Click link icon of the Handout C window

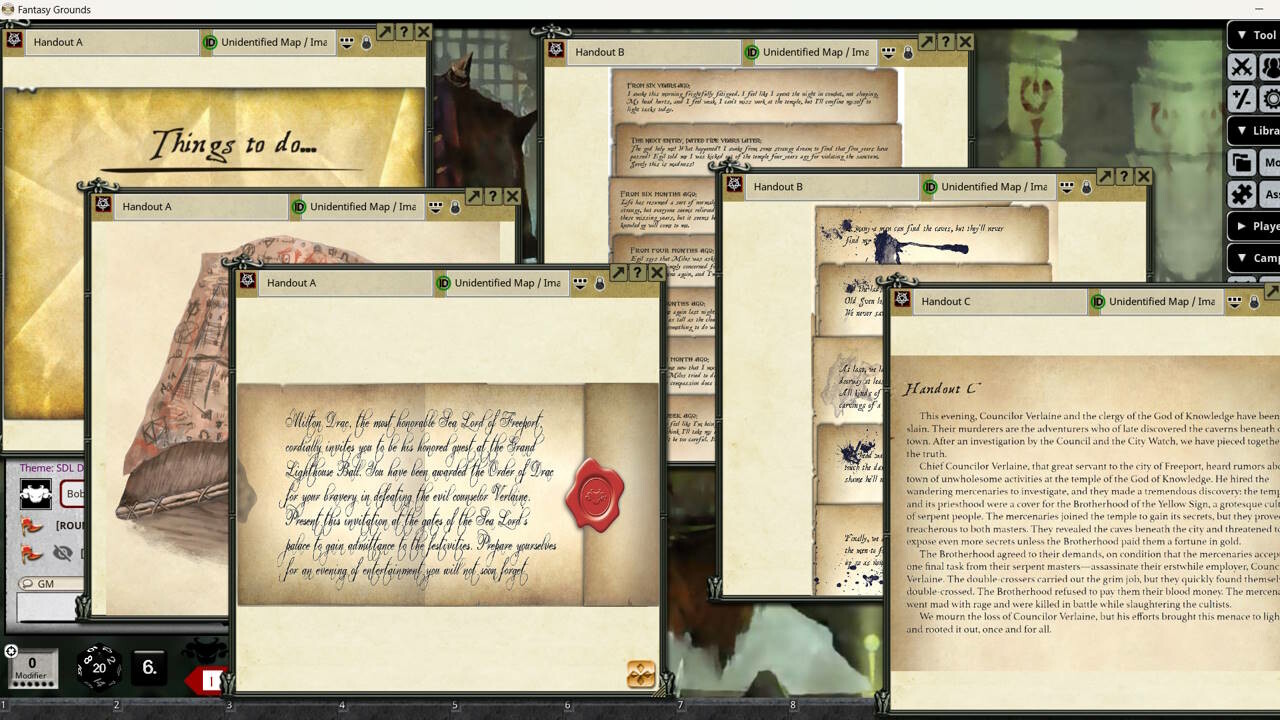[x=901, y=299]
